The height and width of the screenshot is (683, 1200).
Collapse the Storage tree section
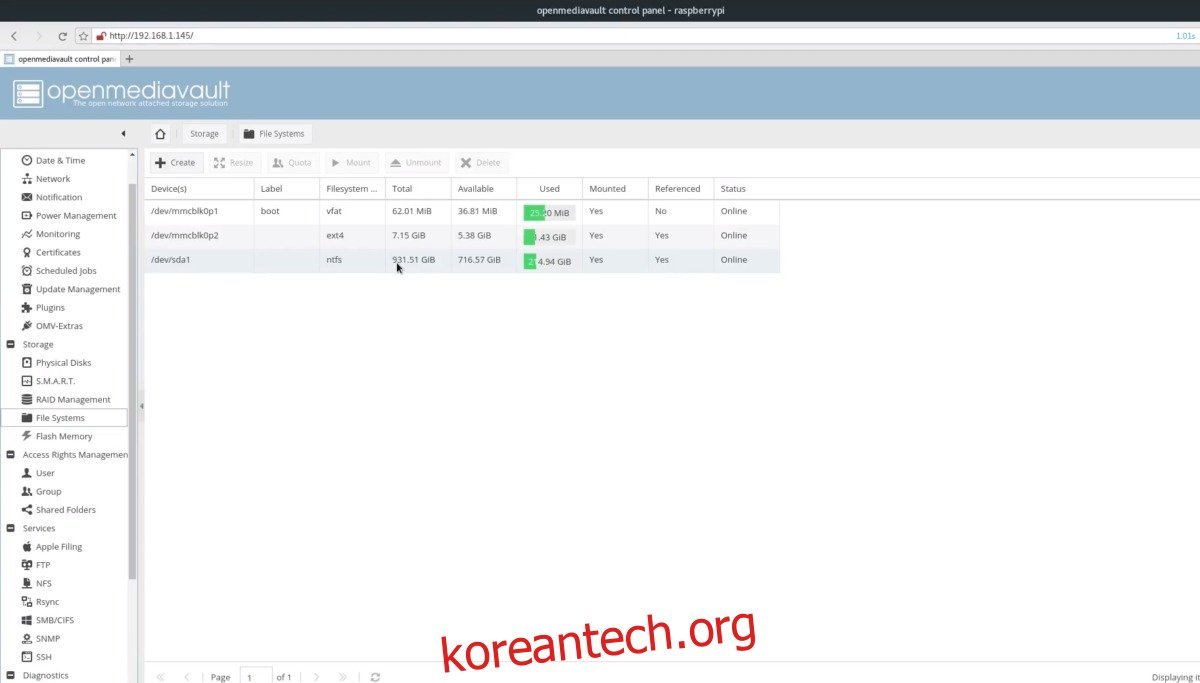pyautogui.click(x=11, y=345)
